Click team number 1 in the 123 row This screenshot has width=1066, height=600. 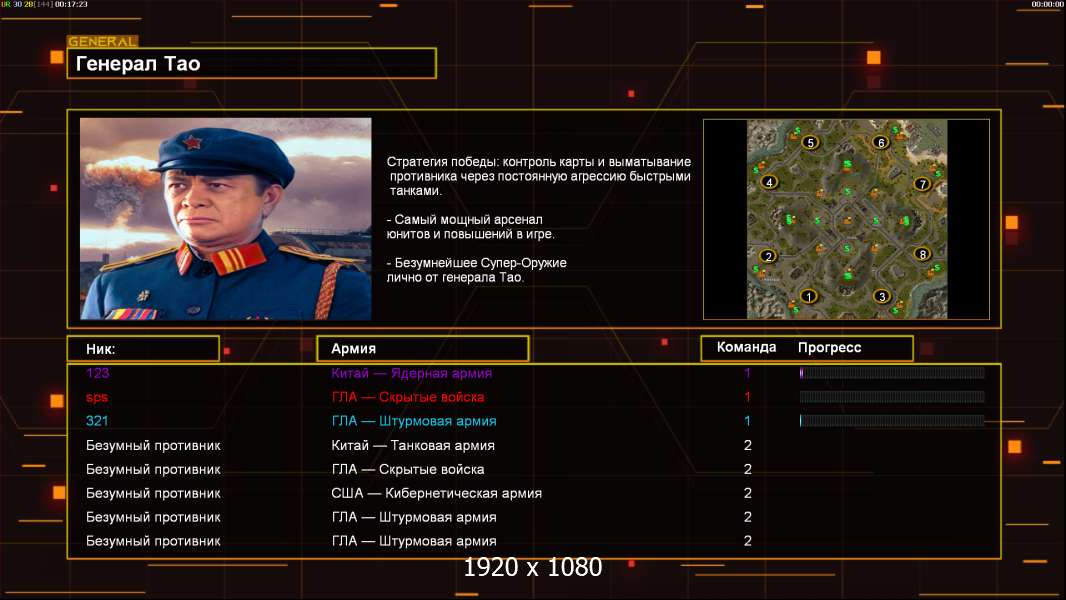click(x=747, y=373)
